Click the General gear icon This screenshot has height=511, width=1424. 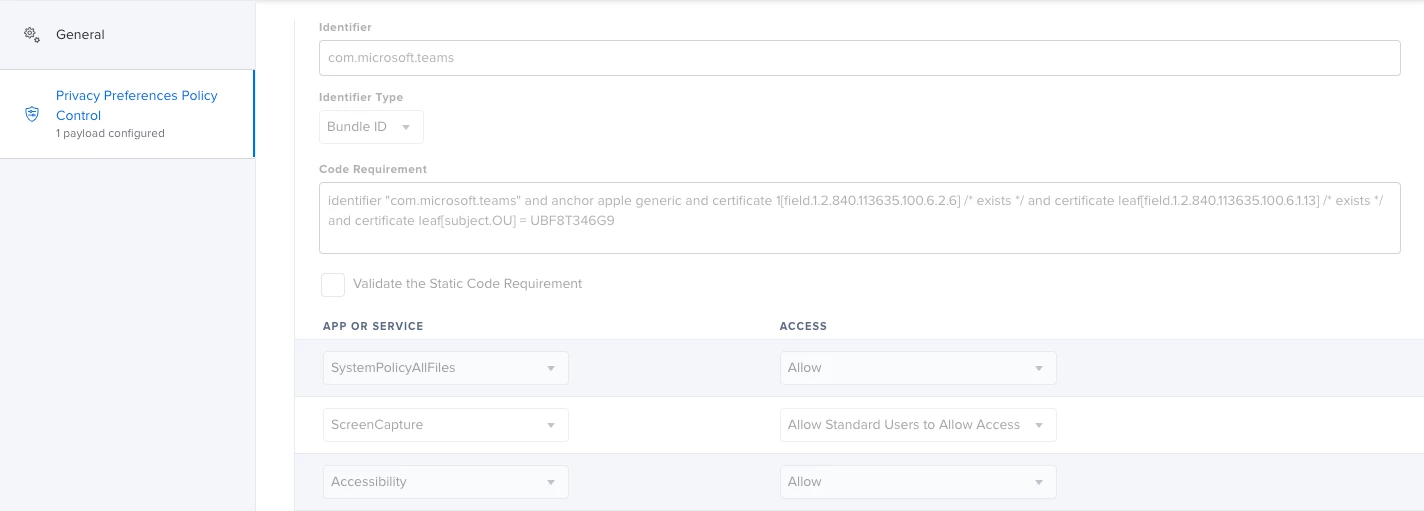(x=32, y=34)
